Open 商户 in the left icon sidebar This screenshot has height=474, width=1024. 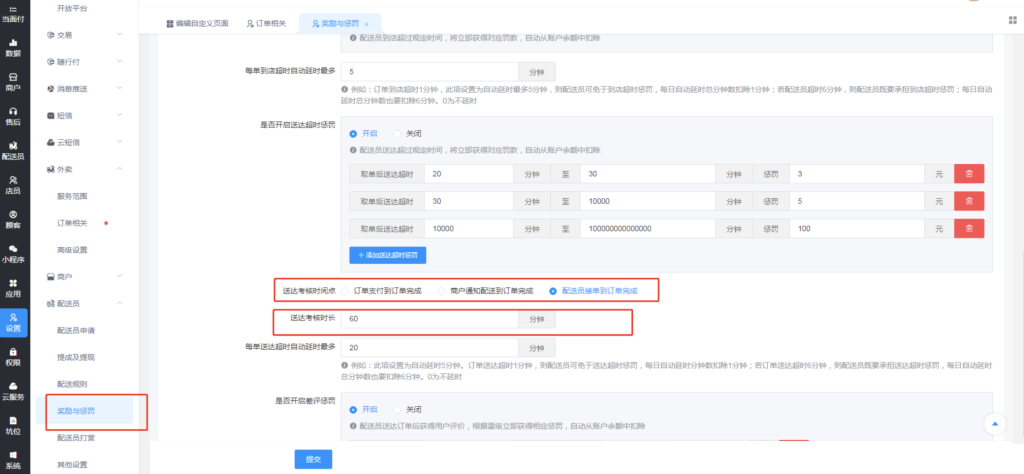[x=13, y=81]
